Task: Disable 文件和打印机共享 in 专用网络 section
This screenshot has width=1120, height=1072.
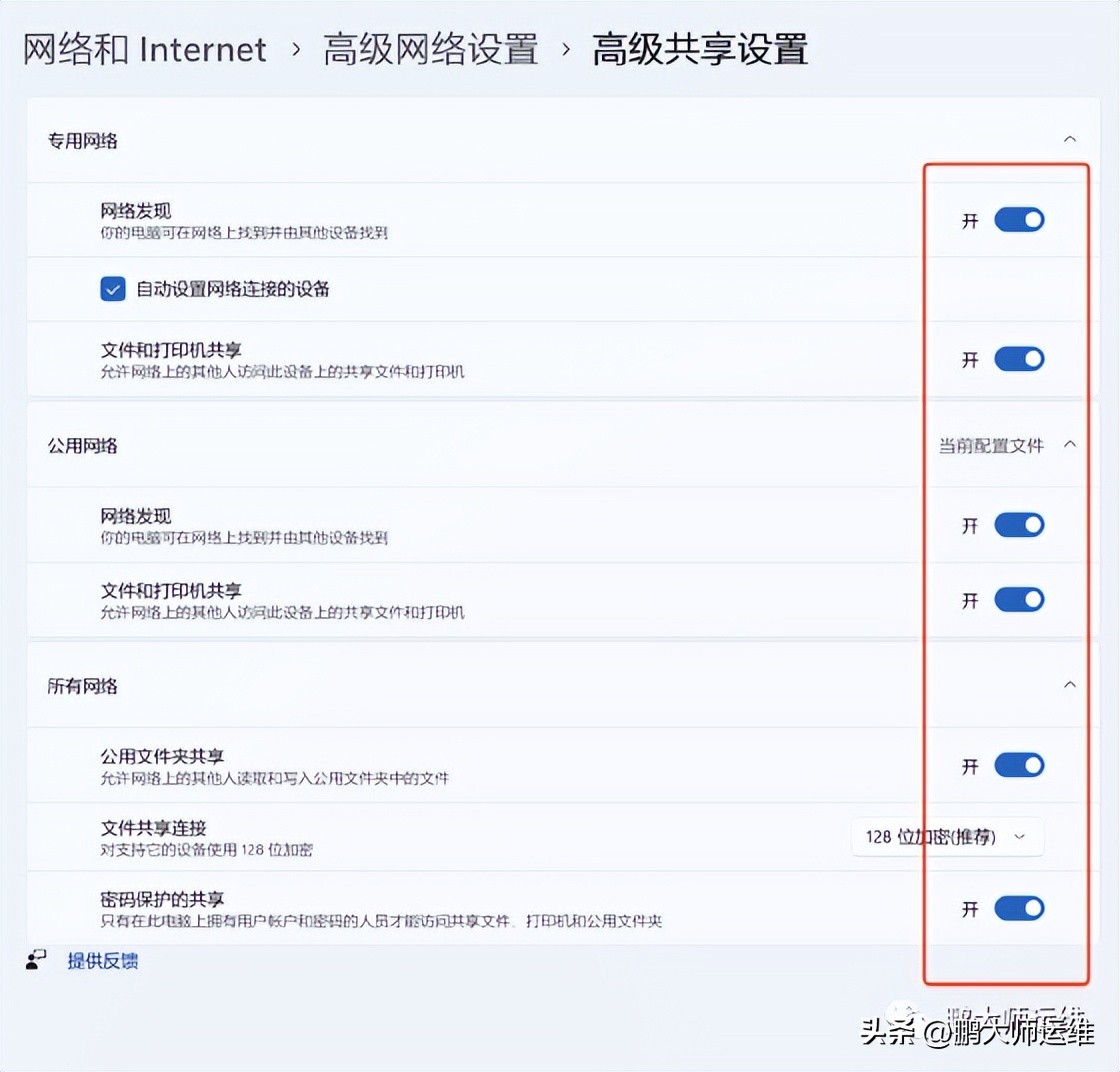Action: pyautogui.click(x=1019, y=358)
